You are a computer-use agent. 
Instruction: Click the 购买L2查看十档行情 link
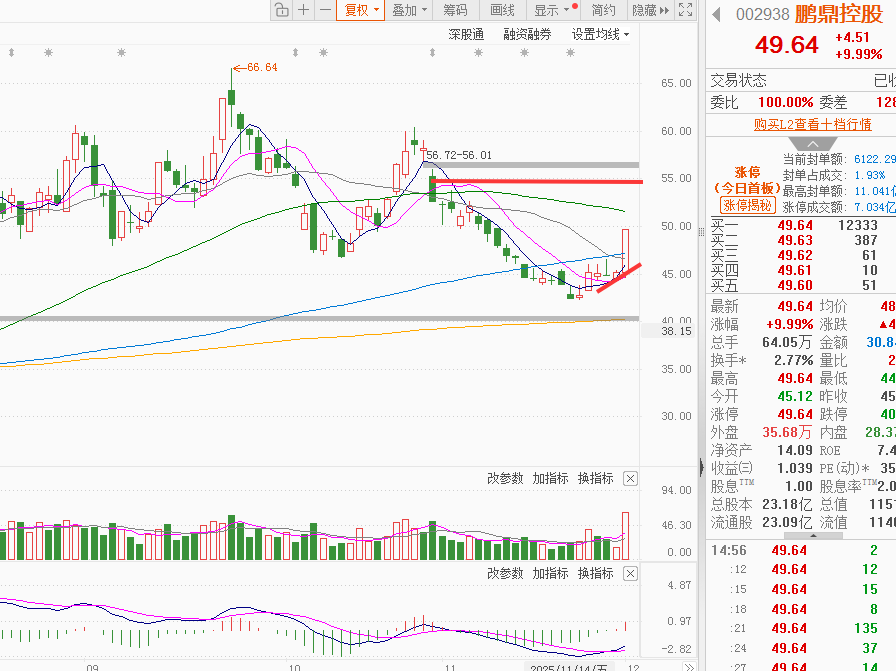coord(813,124)
